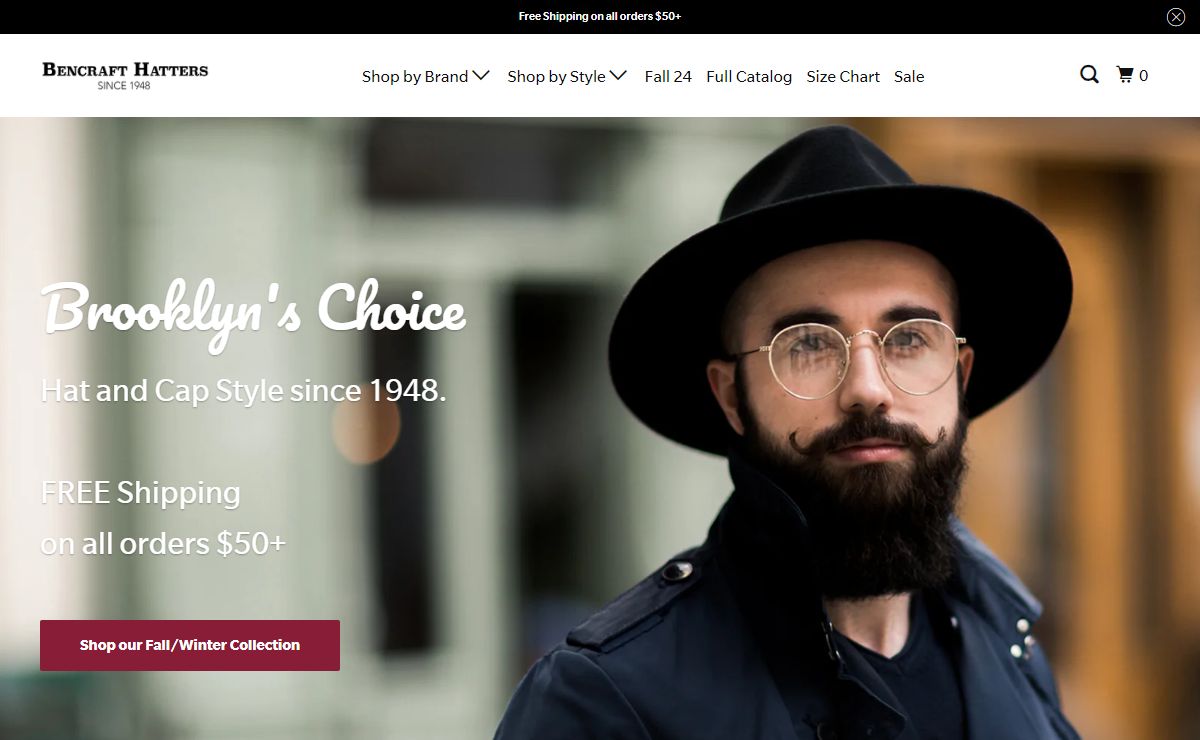Expand the Shop by Brand chevron arrow
This screenshot has height=740, width=1200.
point(481,75)
